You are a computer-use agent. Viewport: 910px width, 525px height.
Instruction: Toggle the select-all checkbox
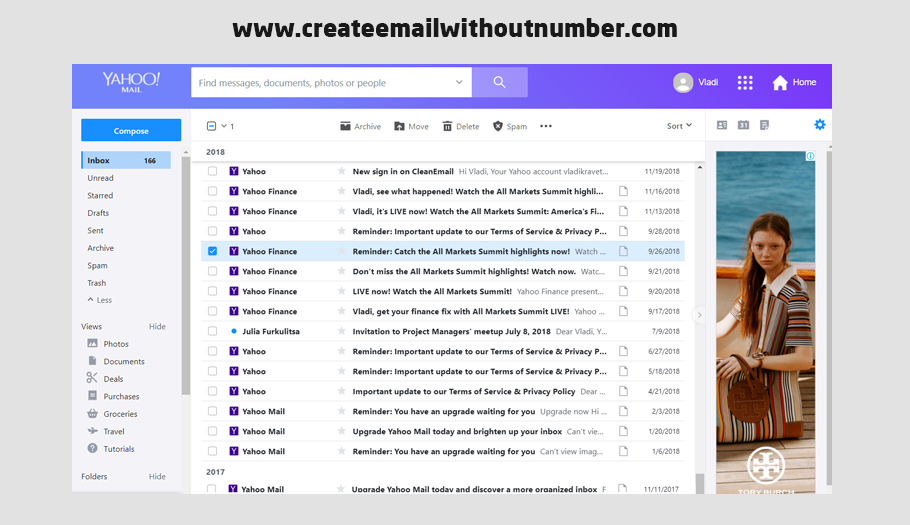pyautogui.click(x=211, y=126)
